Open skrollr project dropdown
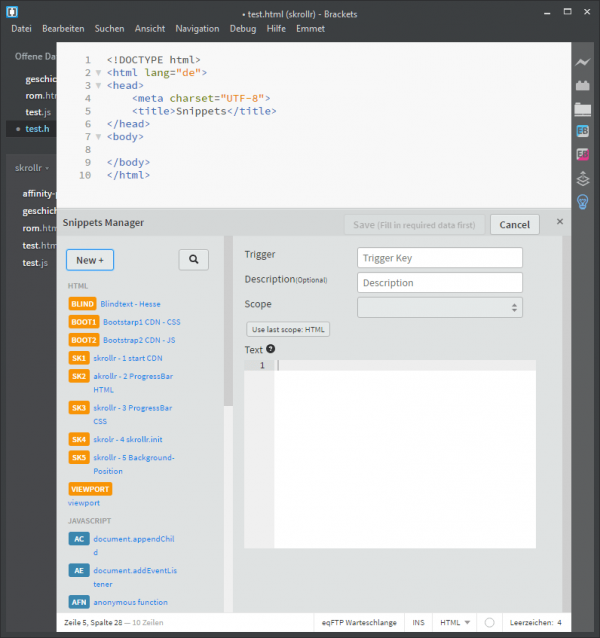 pyautogui.click(x=32, y=168)
